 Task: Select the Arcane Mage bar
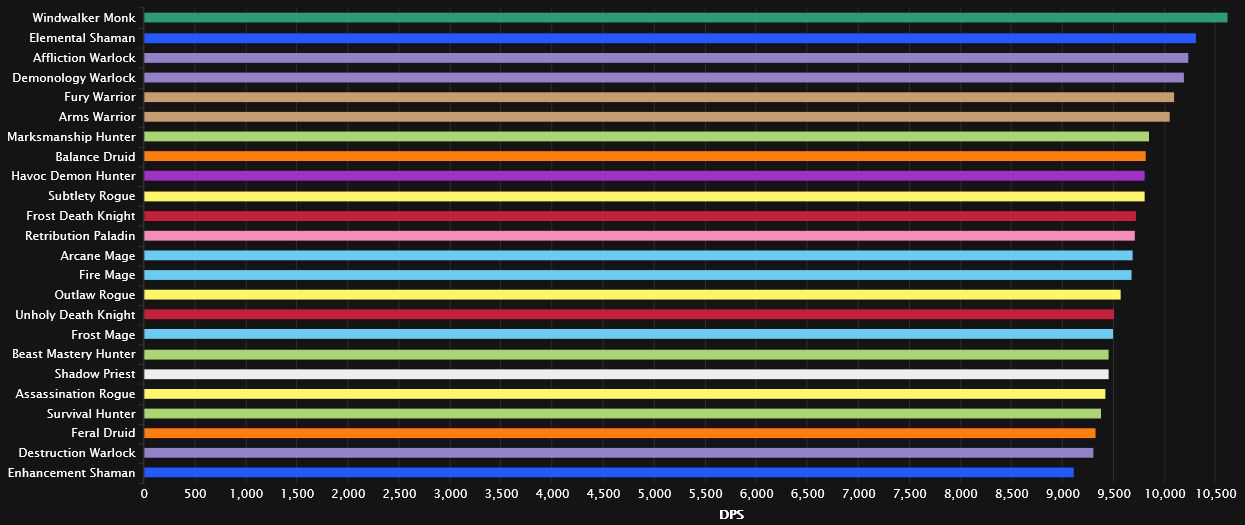click(638, 255)
